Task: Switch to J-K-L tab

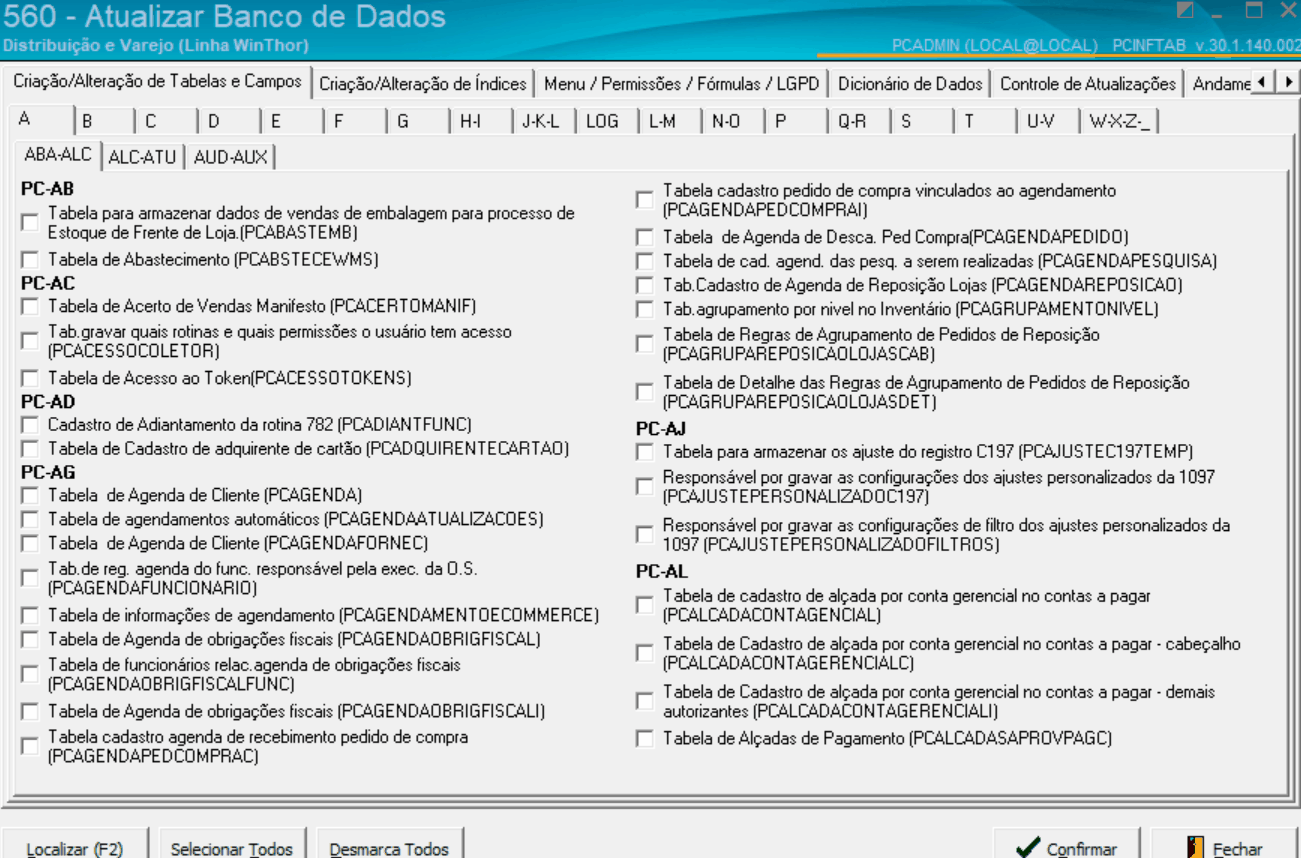Action: pyautogui.click(x=545, y=121)
